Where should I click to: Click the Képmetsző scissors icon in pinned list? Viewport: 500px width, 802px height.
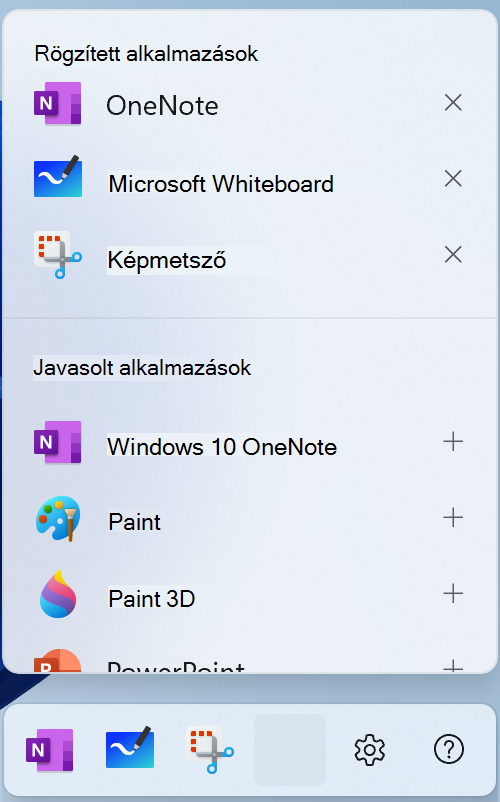pyautogui.click(x=58, y=255)
